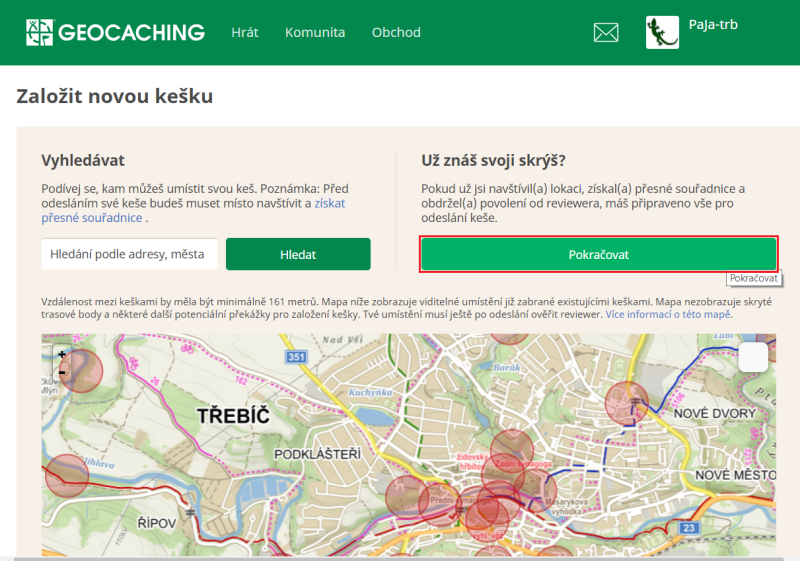This screenshot has height=561, width=800.
Task: Click the TŘEBÍČ label on map
Action: pyautogui.click(x=233, y=416)
